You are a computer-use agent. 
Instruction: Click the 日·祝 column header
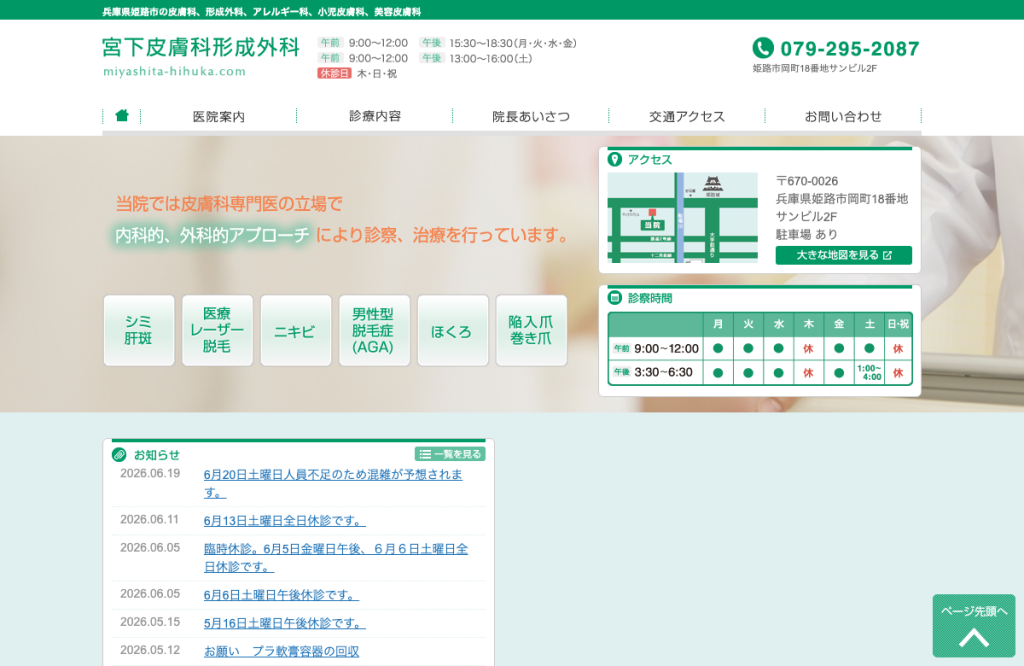pos(898,324)
